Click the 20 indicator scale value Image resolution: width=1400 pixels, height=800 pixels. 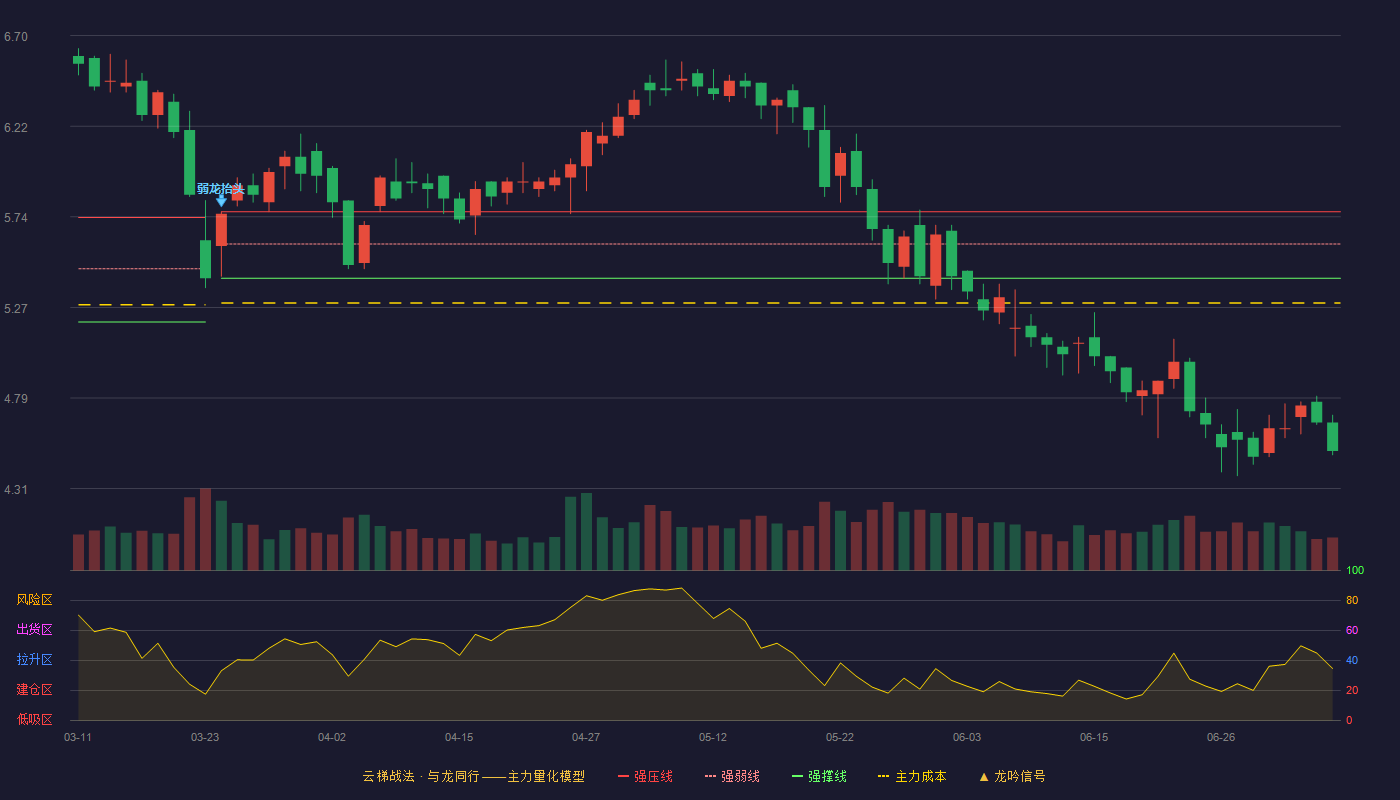tap(1352, 690)
